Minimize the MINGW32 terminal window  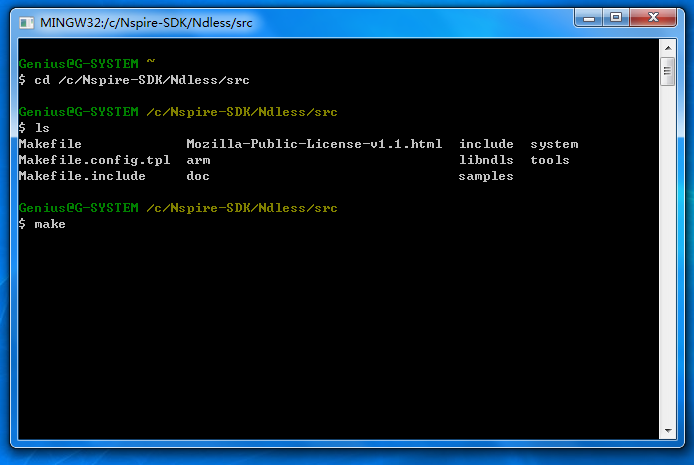coord(588,18)
